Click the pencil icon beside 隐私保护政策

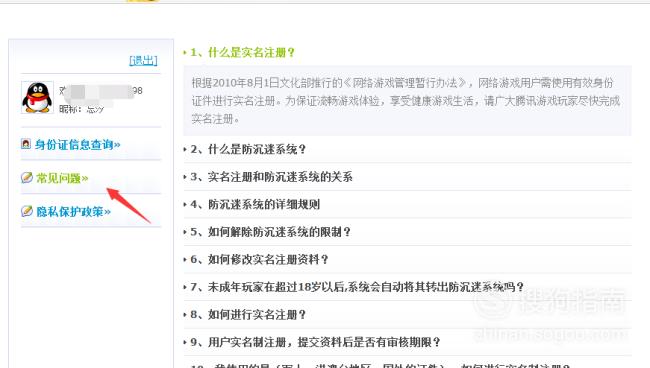point(27,211)
